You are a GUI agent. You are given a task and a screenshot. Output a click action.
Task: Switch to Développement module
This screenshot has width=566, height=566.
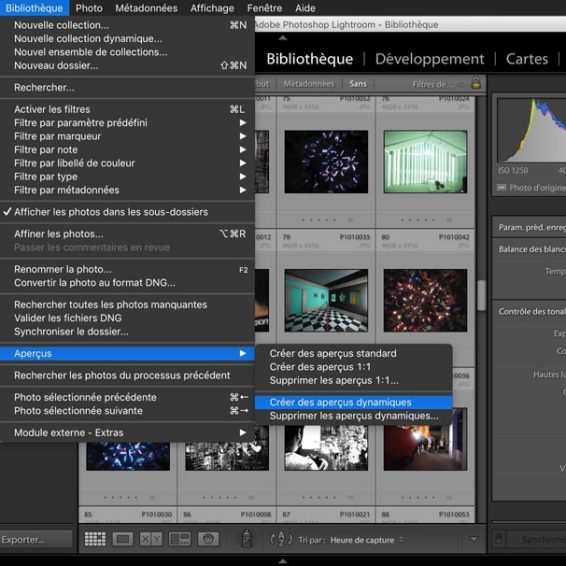pyautogui.click(x=430, y=59)
